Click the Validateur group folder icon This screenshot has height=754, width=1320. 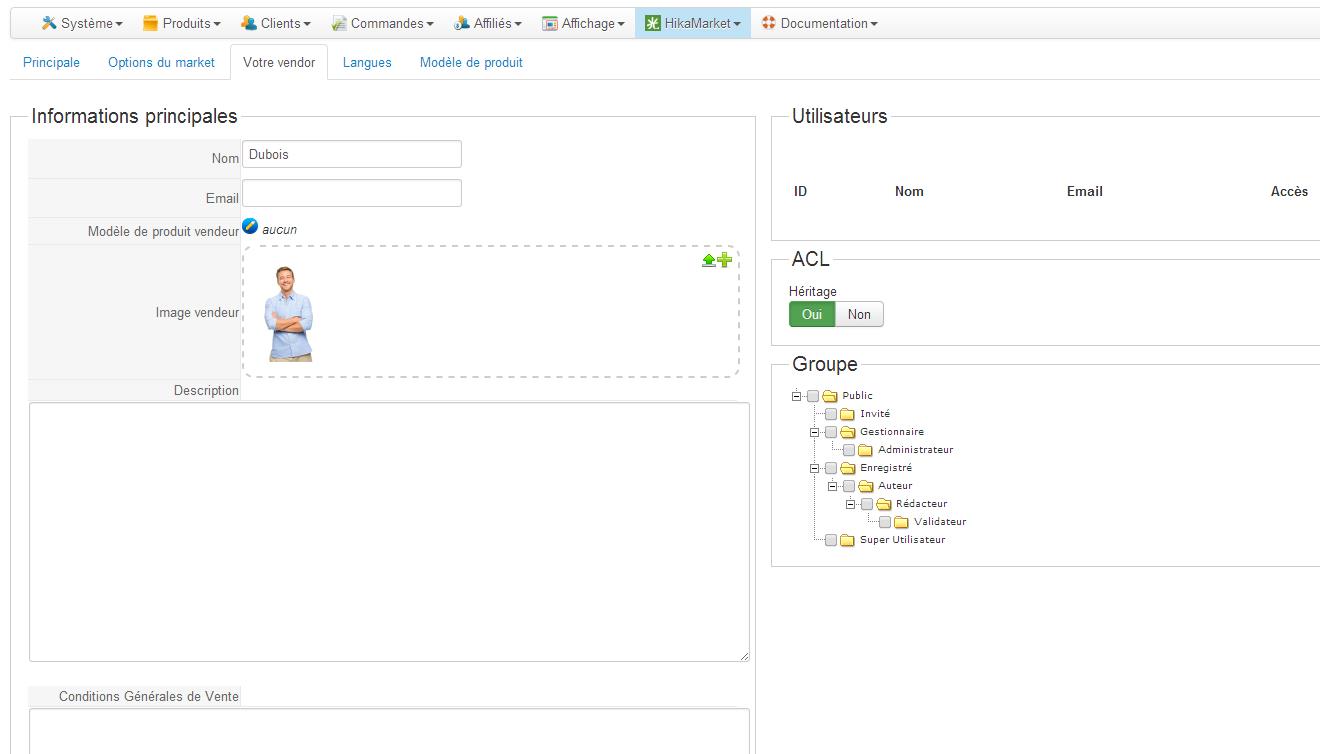[902, 522]
